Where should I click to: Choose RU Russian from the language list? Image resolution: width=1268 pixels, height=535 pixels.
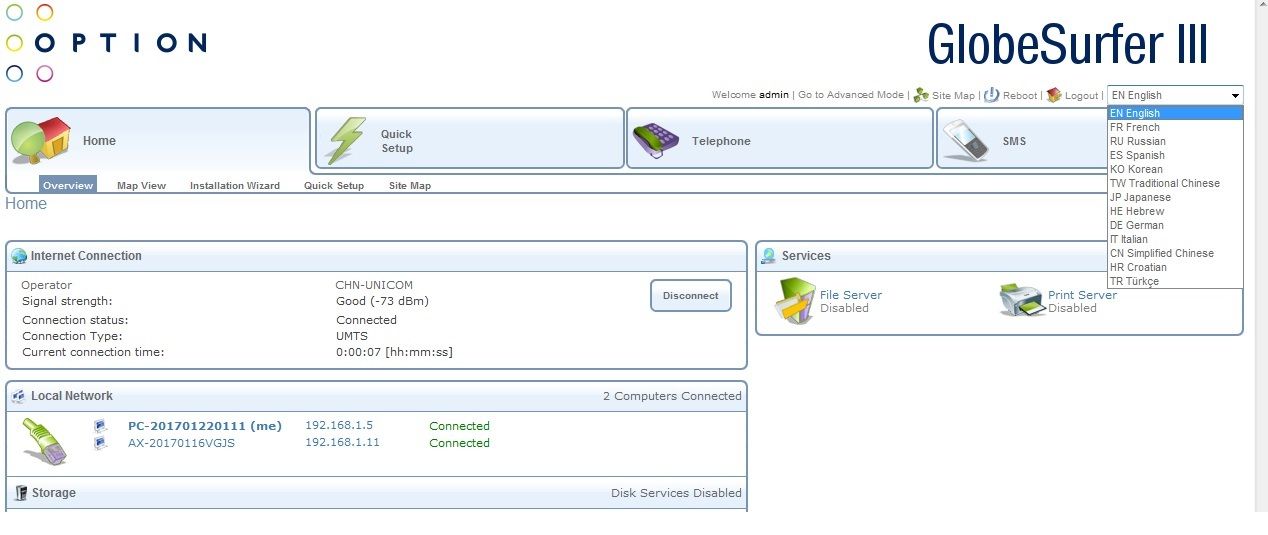pos(1175,141)
